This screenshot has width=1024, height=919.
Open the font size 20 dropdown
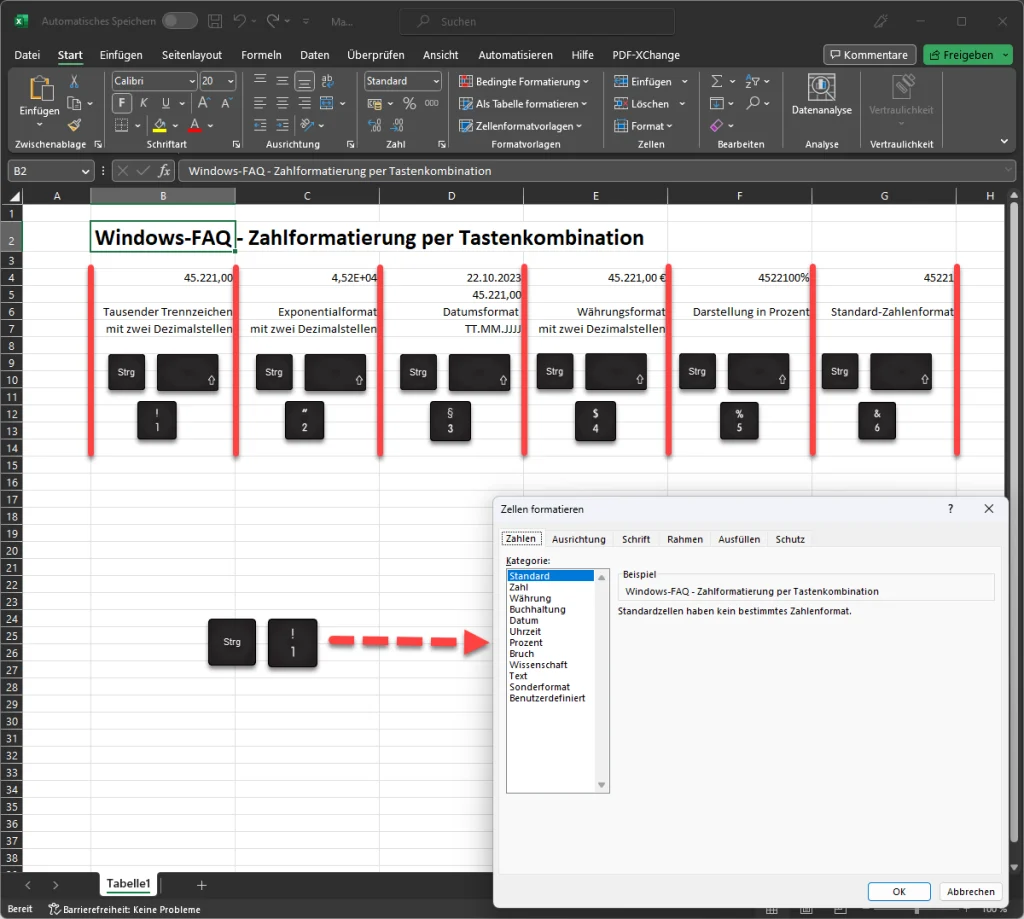tap(231, 81)
